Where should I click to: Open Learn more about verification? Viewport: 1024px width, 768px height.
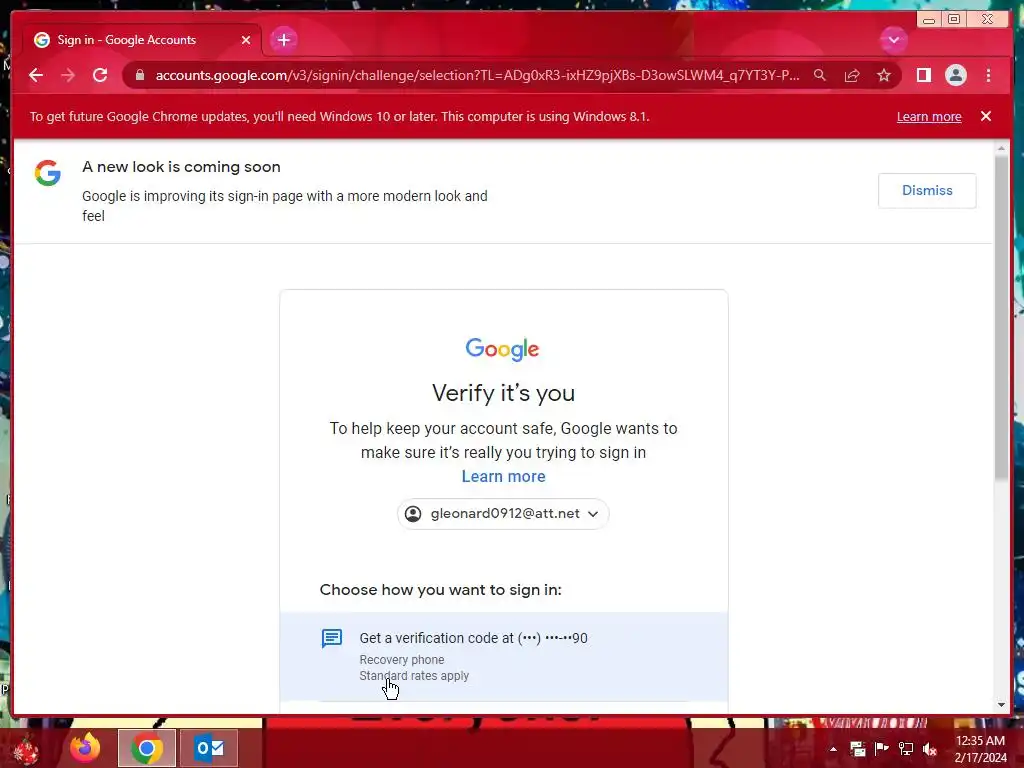coord(503,477)
